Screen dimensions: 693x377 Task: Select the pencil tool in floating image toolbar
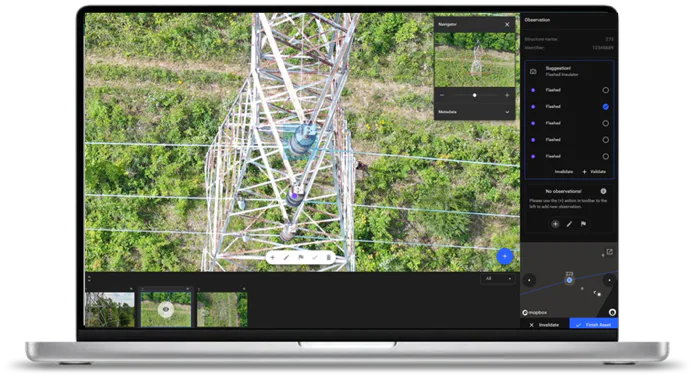pos(286,257)
